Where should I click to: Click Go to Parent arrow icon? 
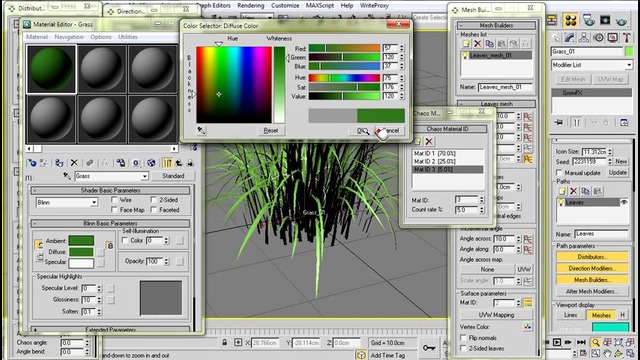(179, 163)
